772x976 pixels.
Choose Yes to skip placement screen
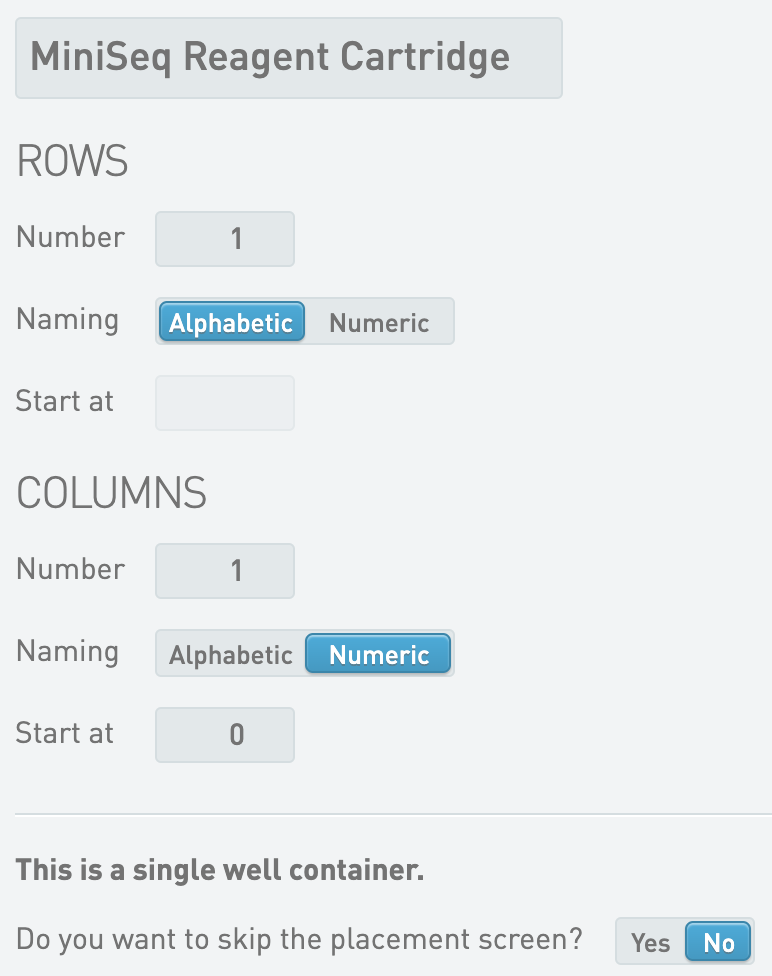coord(651,942)
